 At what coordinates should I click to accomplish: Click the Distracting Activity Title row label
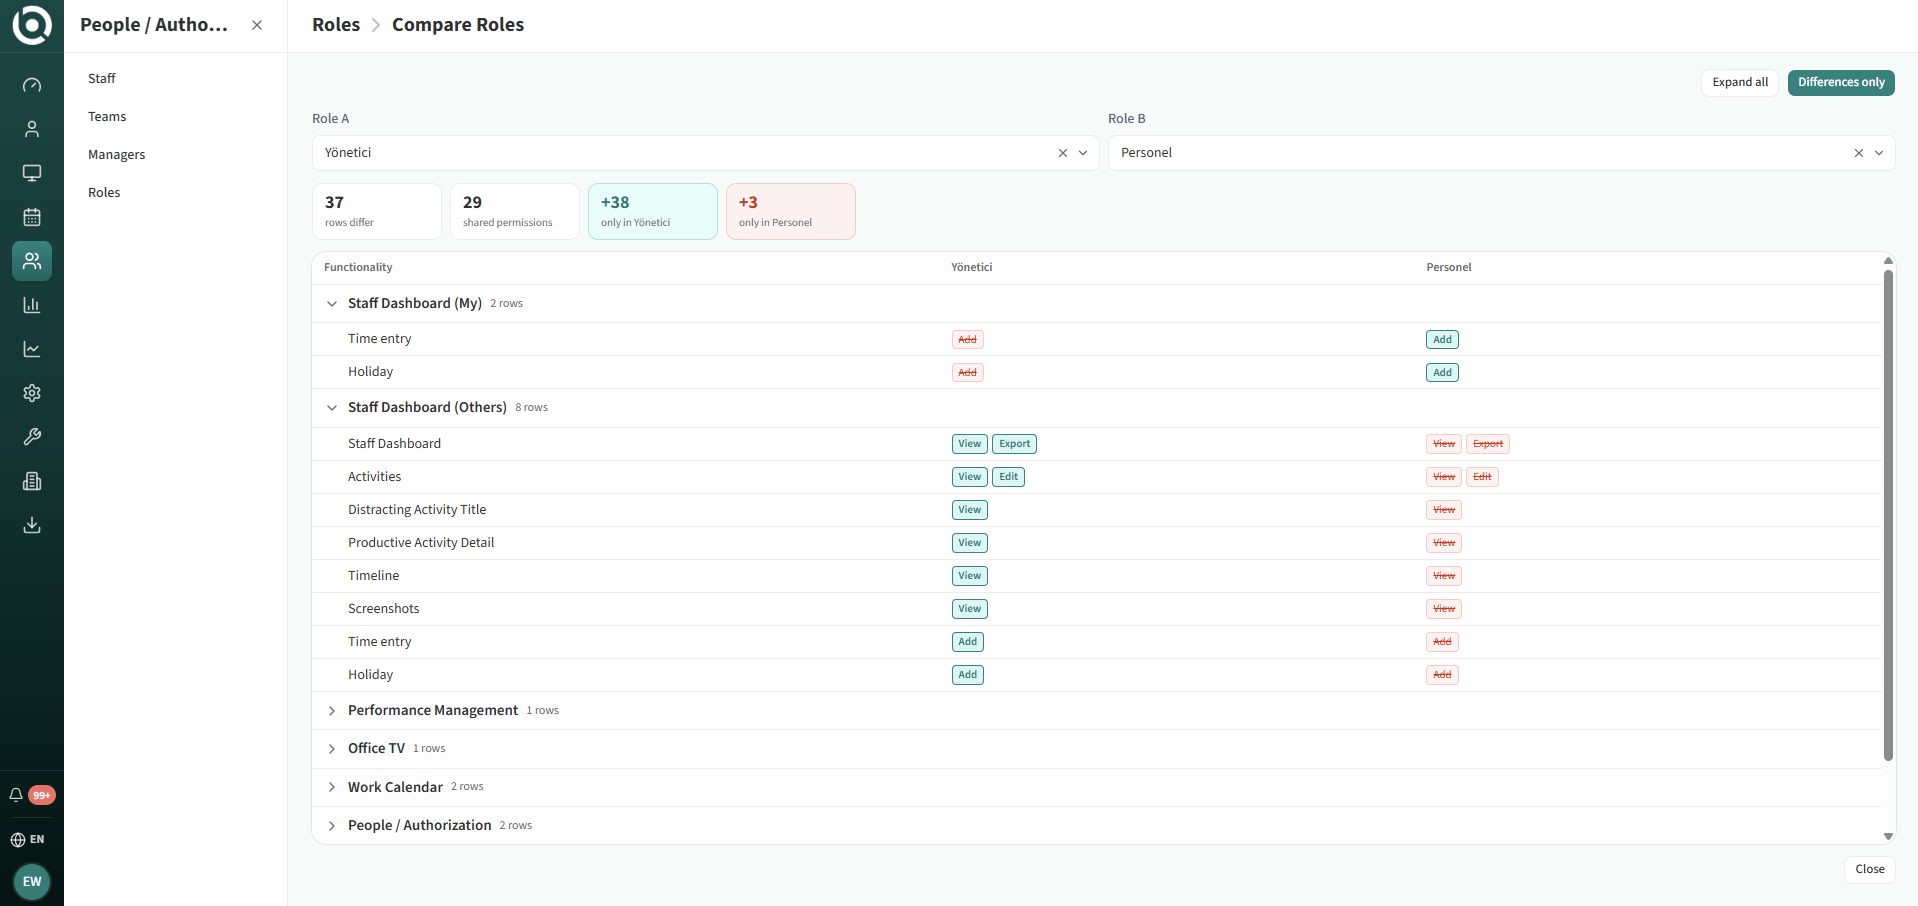tap(417, 510)
